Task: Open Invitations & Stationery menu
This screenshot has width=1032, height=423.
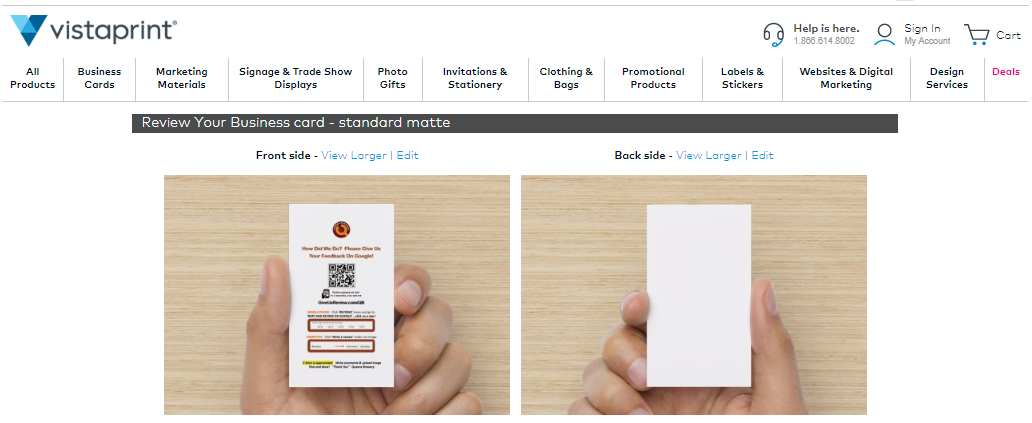Action: 475,78
